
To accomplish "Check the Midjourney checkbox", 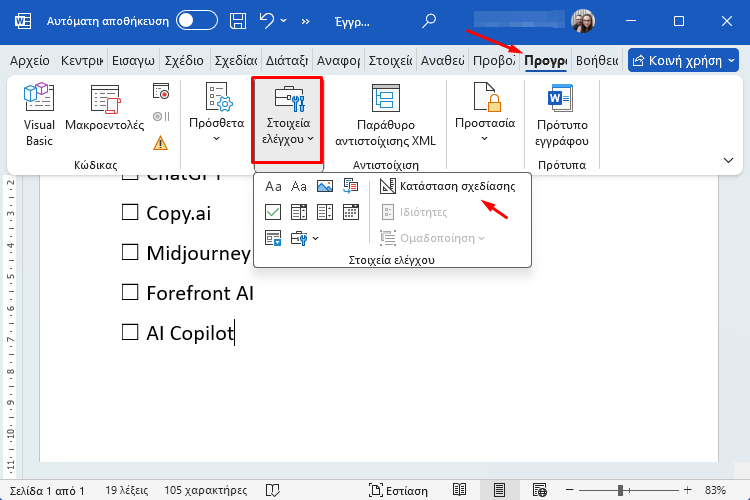I will [x=130, y=252].
